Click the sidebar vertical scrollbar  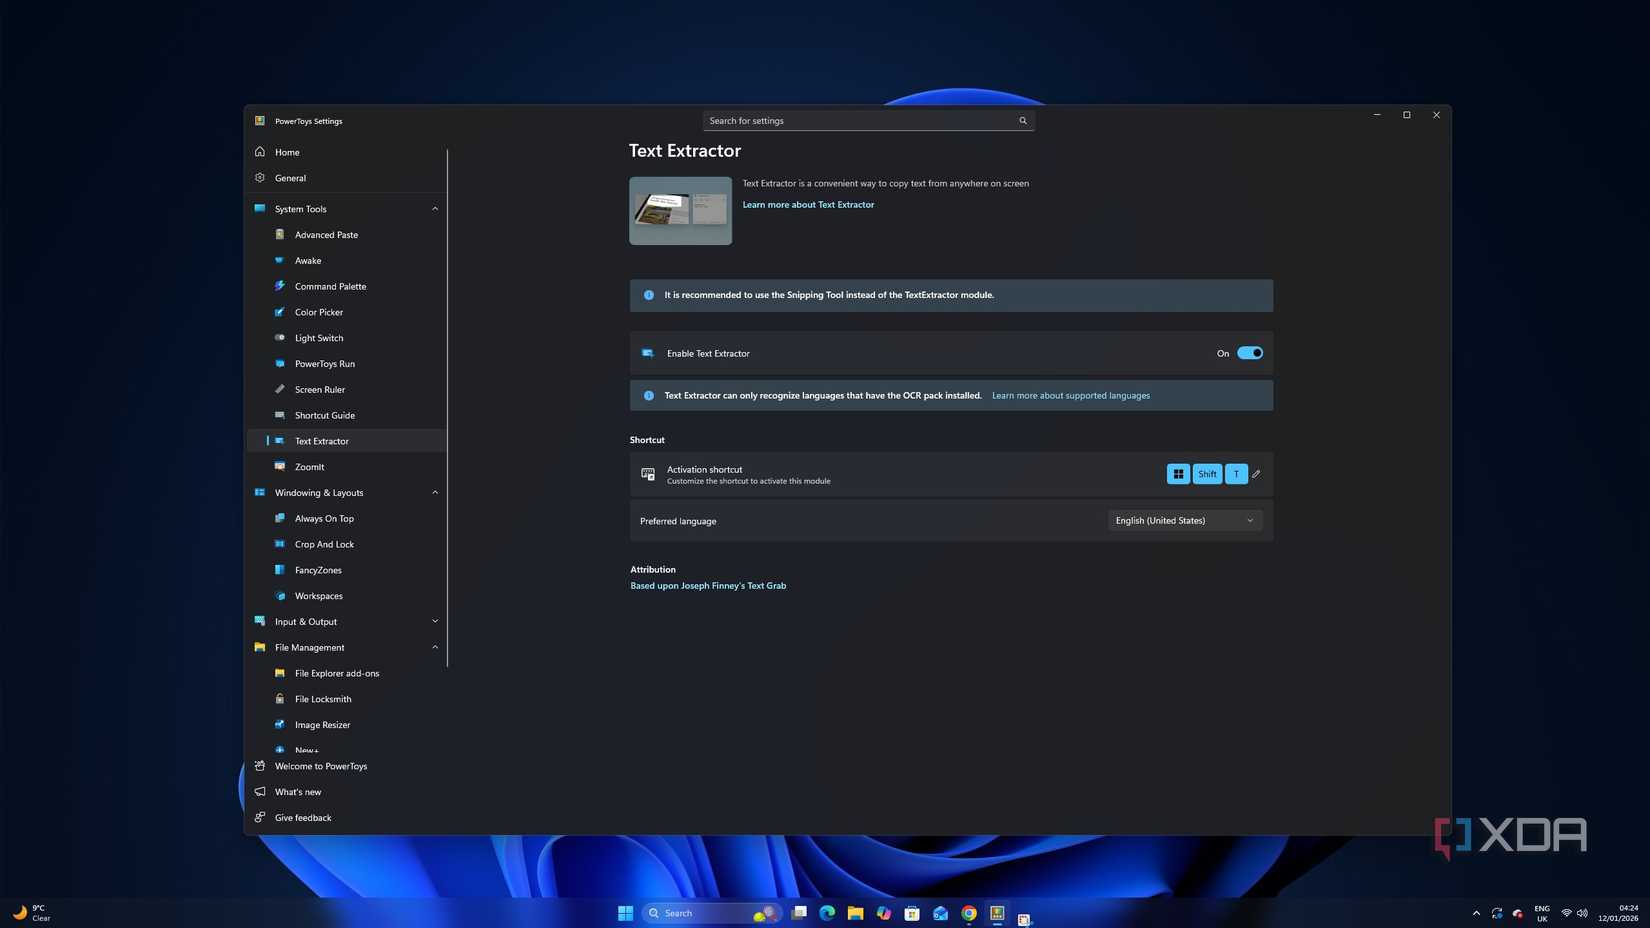(447, 408)
